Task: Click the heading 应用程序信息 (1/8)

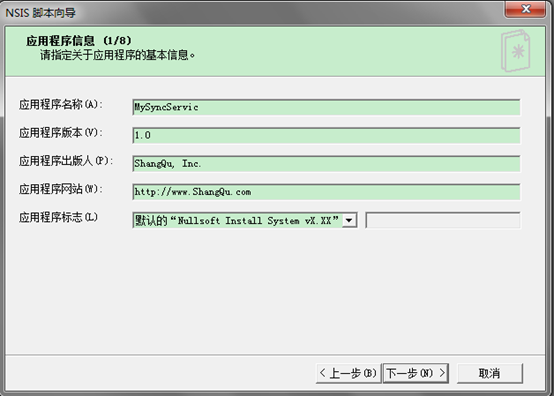Action: click(x=79, y=41)
